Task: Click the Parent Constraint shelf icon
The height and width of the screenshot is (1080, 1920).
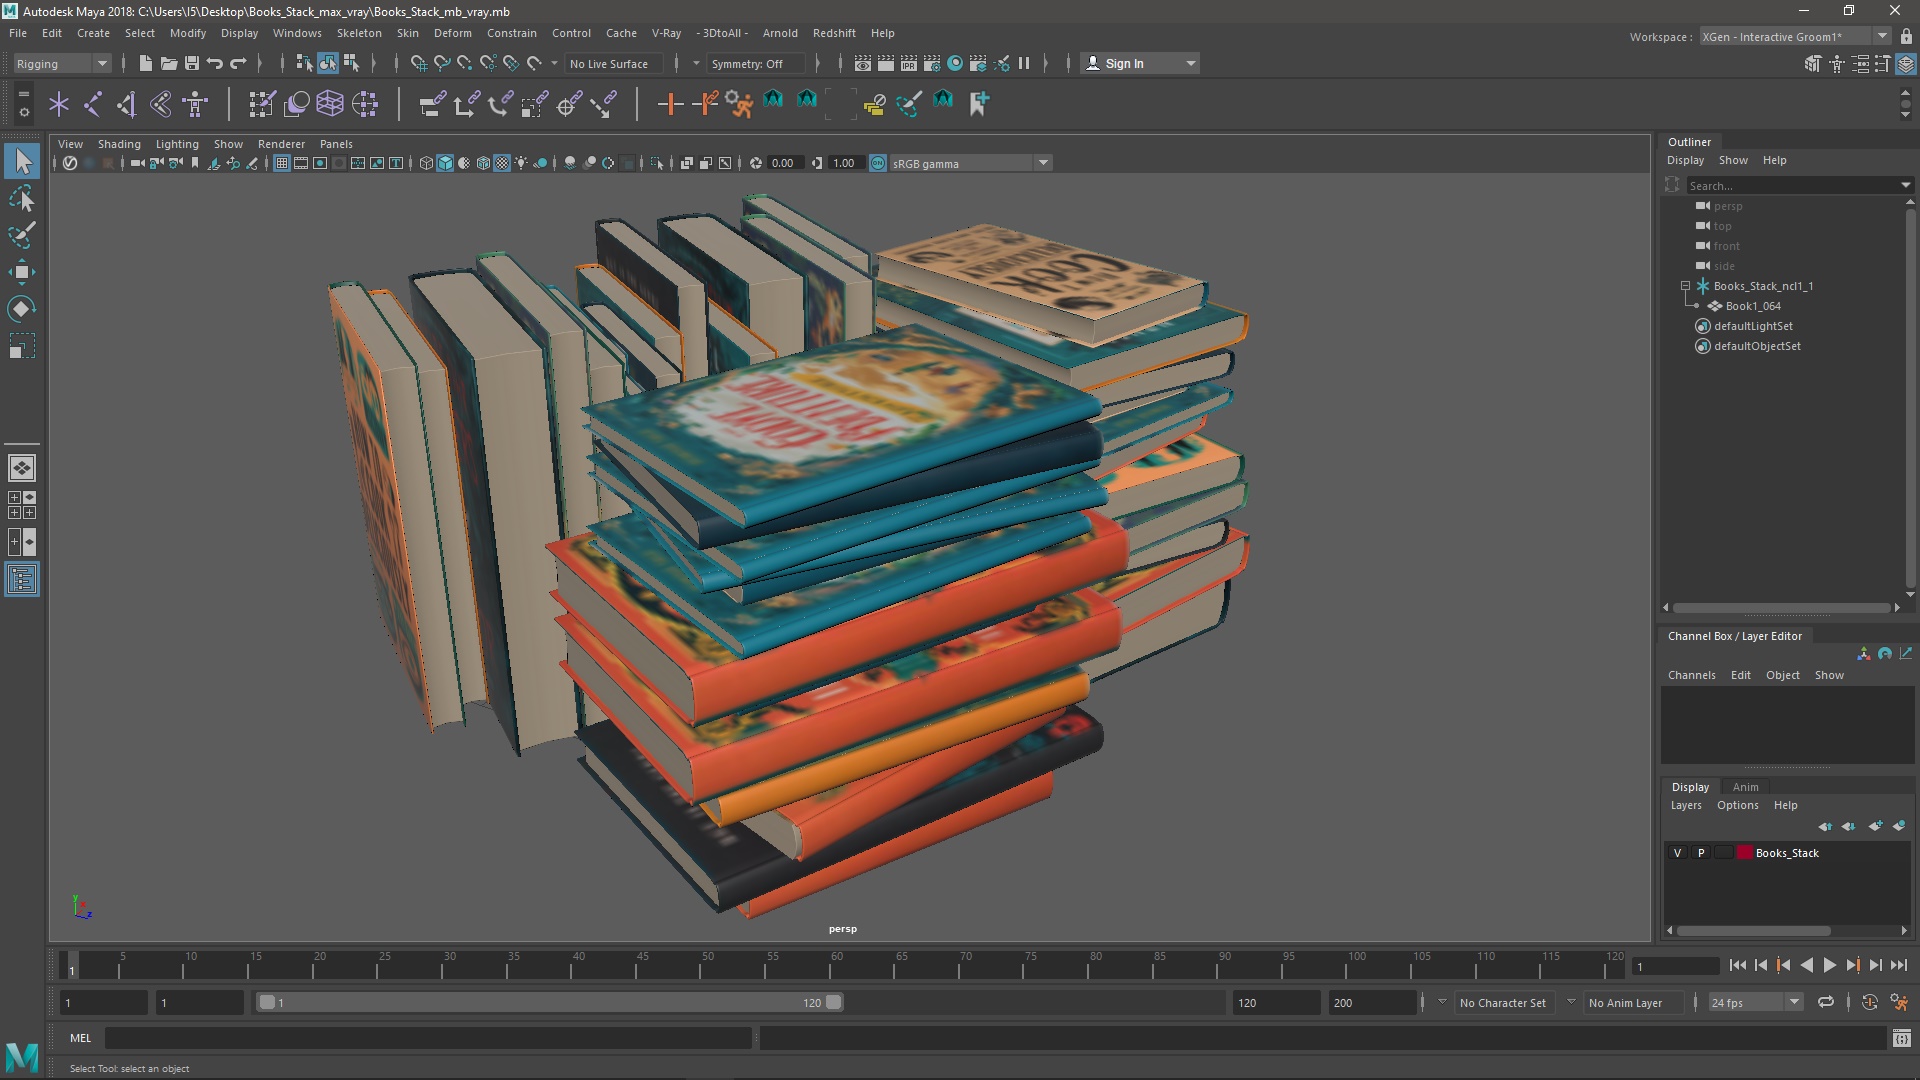Action: [432, 103]
